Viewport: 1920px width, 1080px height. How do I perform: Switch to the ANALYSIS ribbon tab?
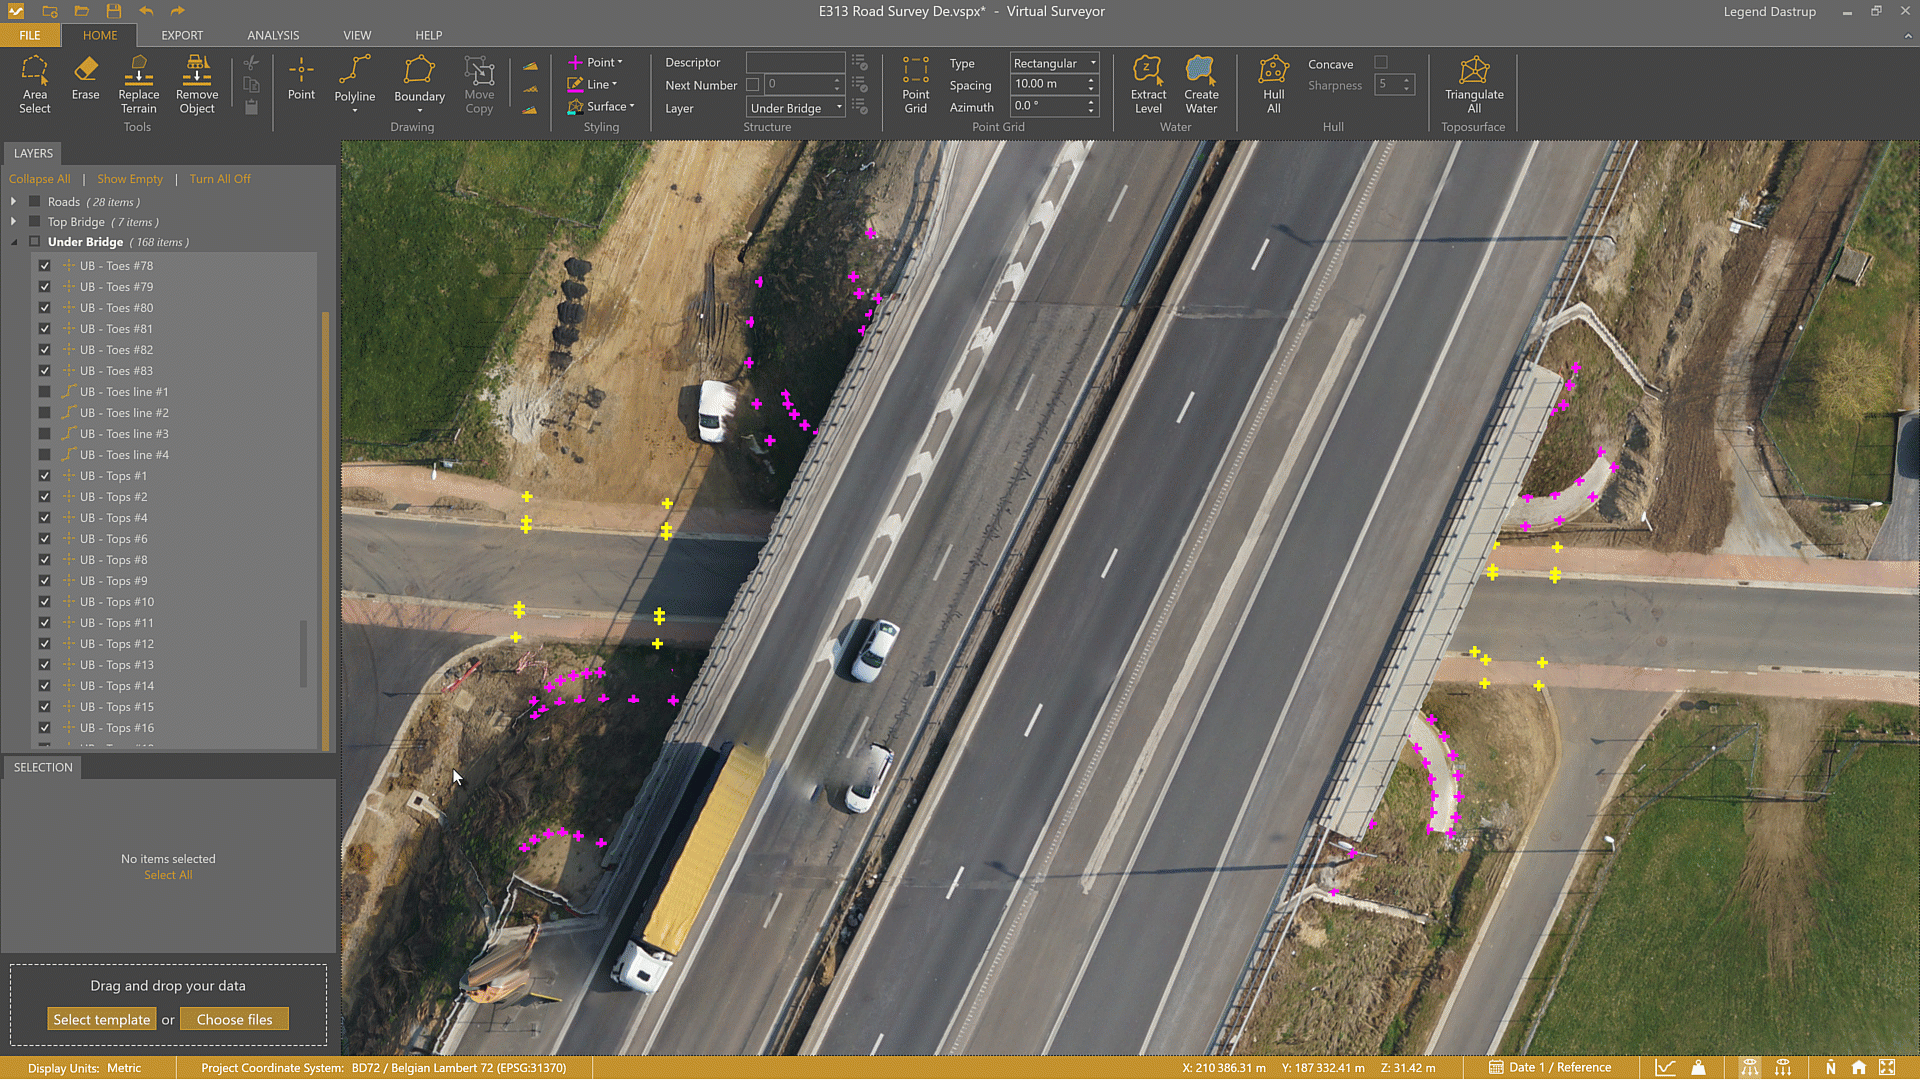point(272,35)
